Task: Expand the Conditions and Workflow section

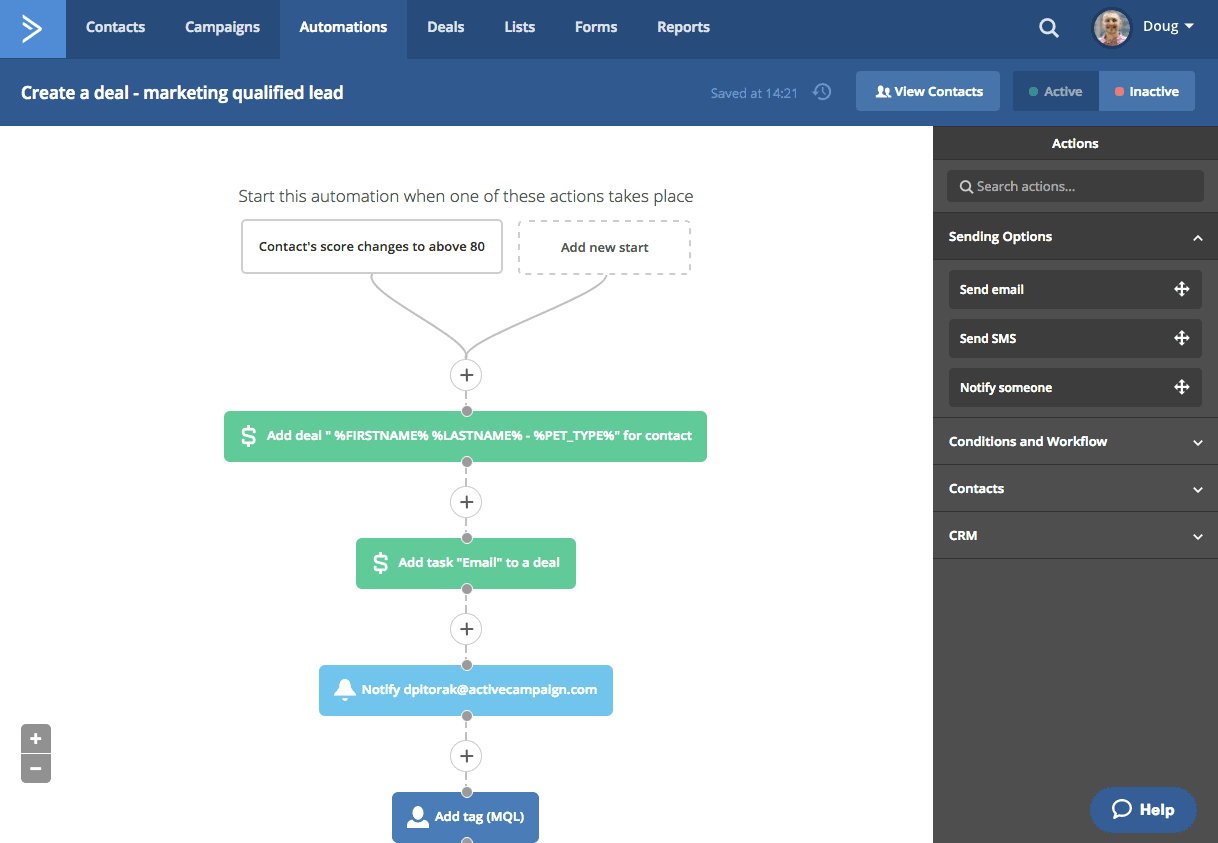Action: coord(1197,442)
